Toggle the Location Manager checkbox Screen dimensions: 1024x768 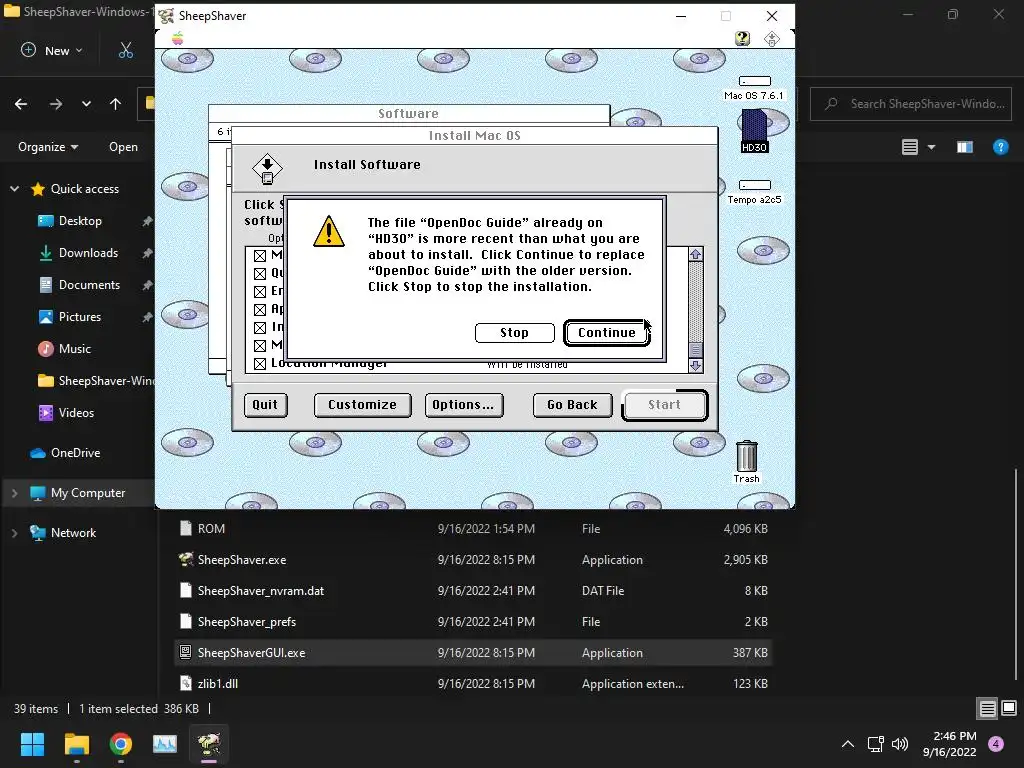[260, 364]
